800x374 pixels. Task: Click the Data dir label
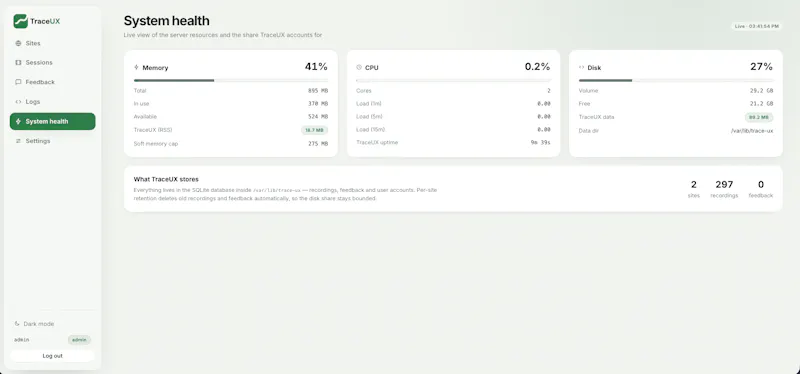(x=589, y=131)
